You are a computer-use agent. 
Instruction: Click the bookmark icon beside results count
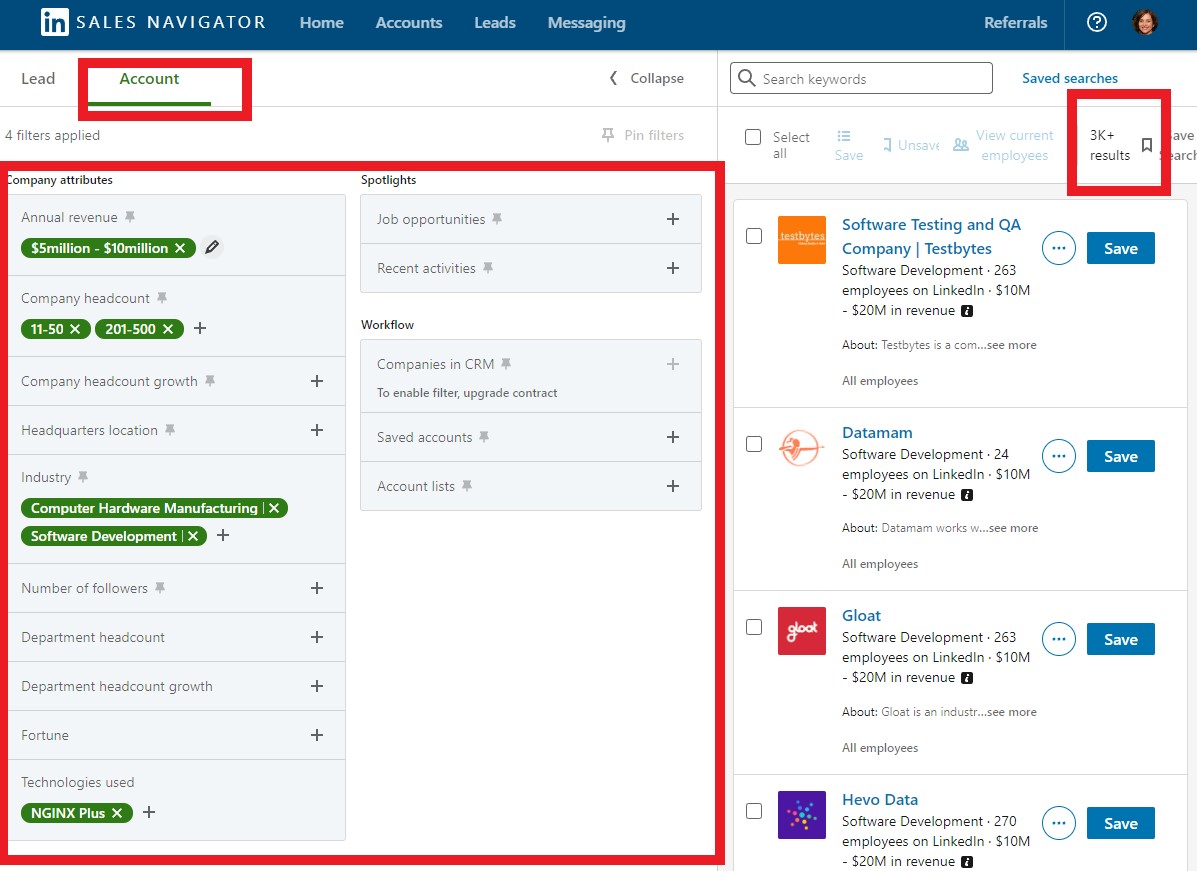tap(1147, 145)
